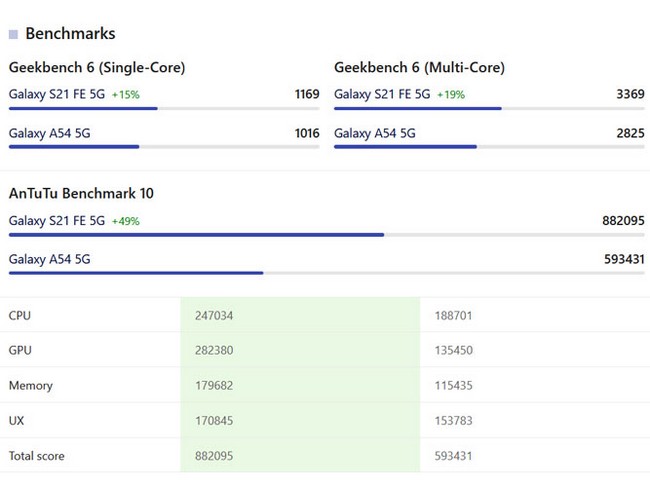650x487 pixels.
Task: Click the AnTuTu score 882095 beside the bar
Action: (x=623, y=221)
